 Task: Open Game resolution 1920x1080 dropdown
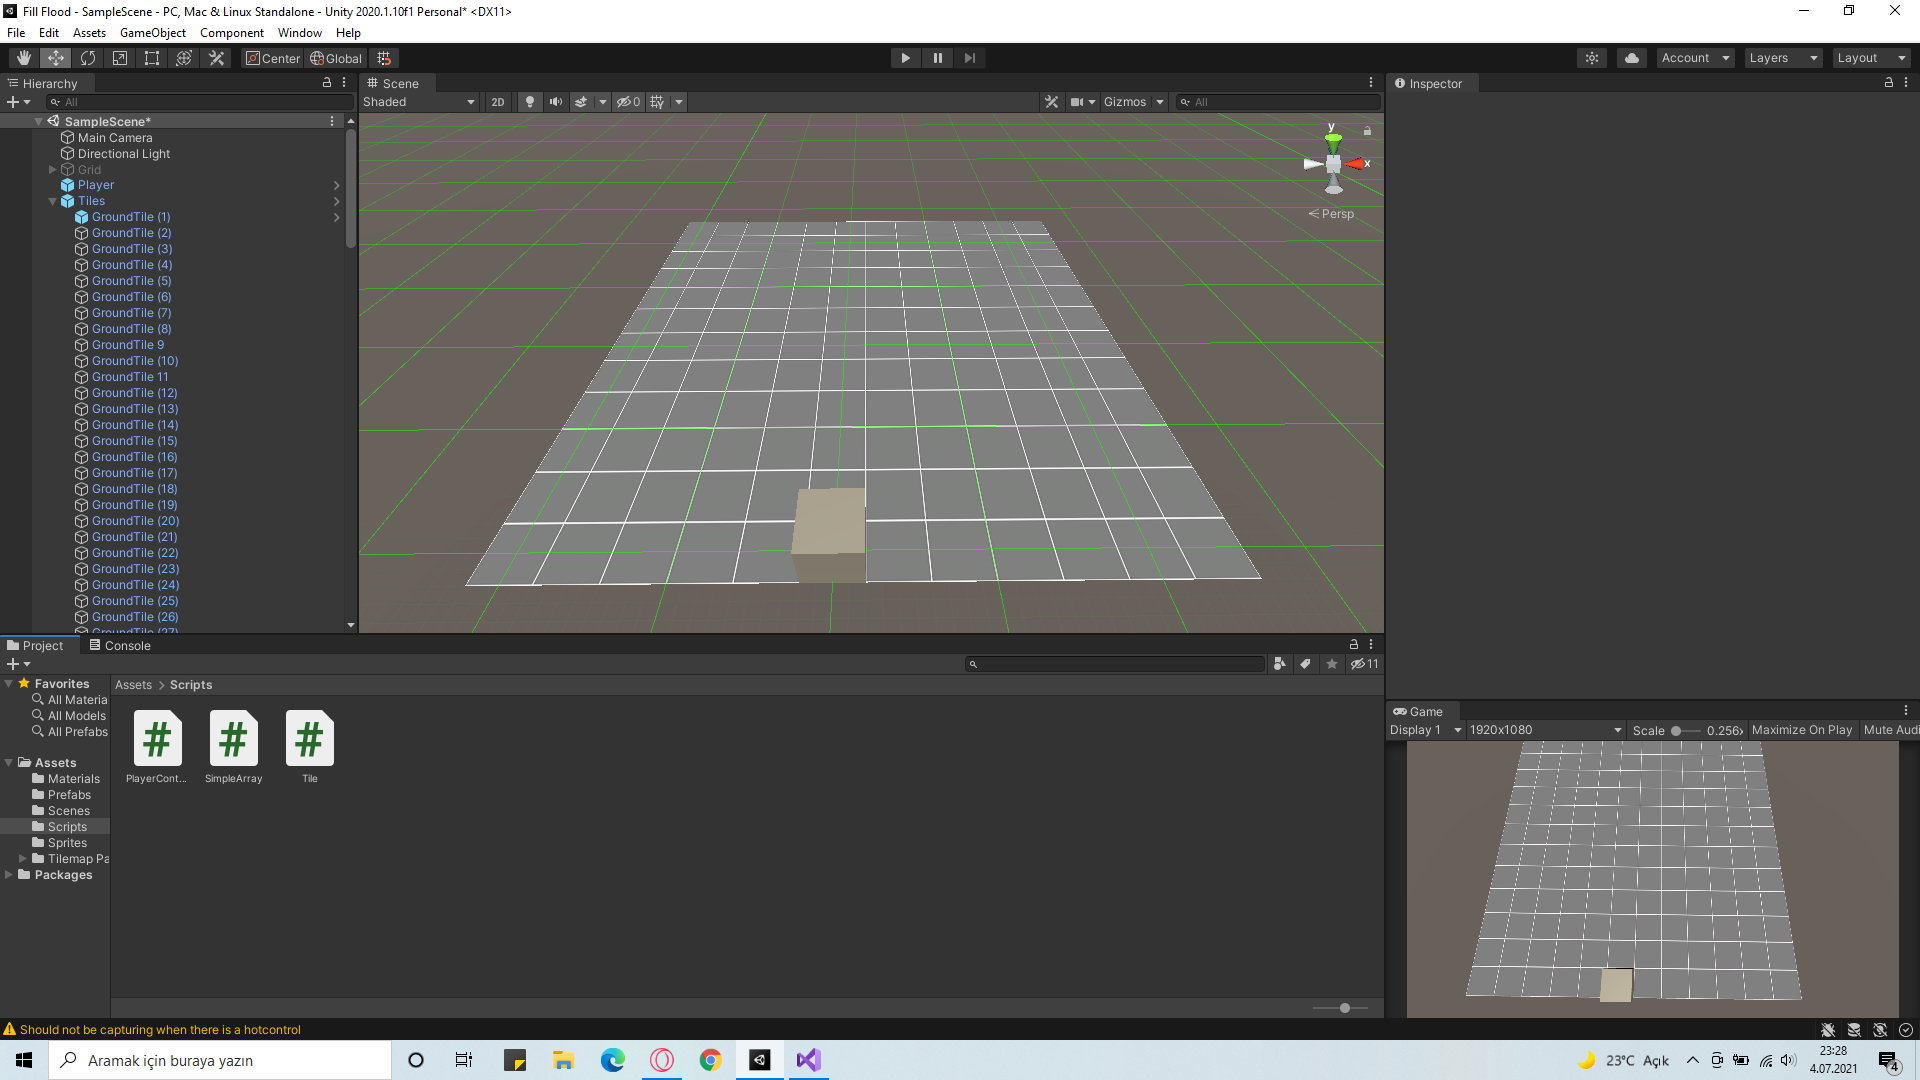tap(1545, 730)
